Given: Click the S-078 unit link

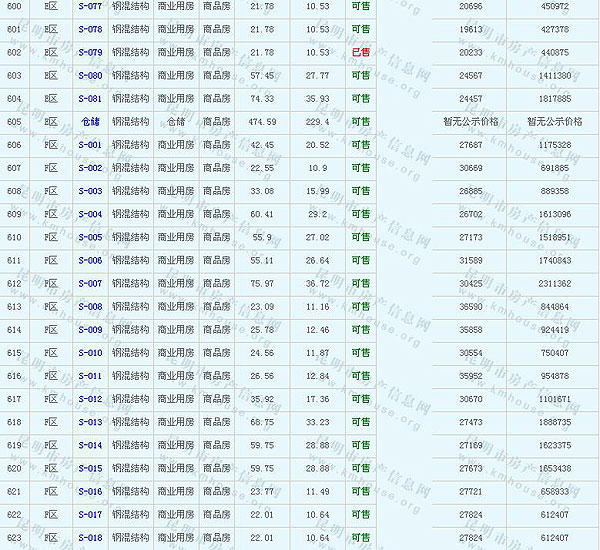Looking at the screenshot, I should click(x=90, y=29).
